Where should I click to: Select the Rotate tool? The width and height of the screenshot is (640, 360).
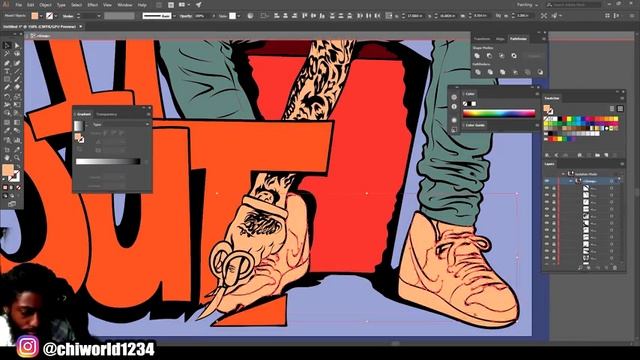coord(7,96)
